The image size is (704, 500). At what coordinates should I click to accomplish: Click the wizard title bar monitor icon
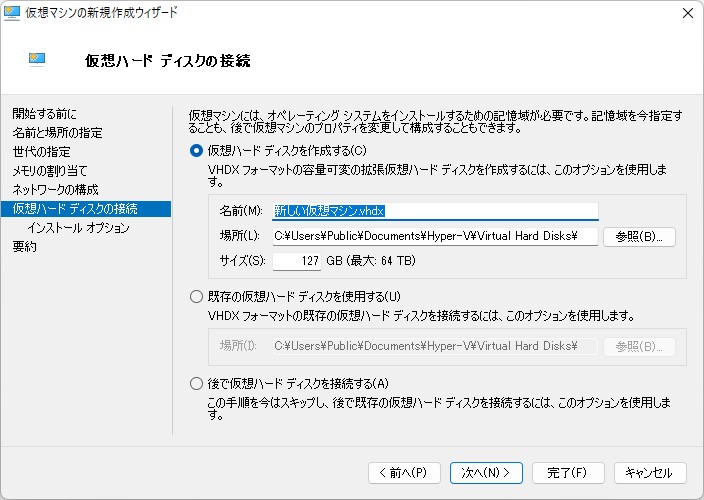pos(12,13)
